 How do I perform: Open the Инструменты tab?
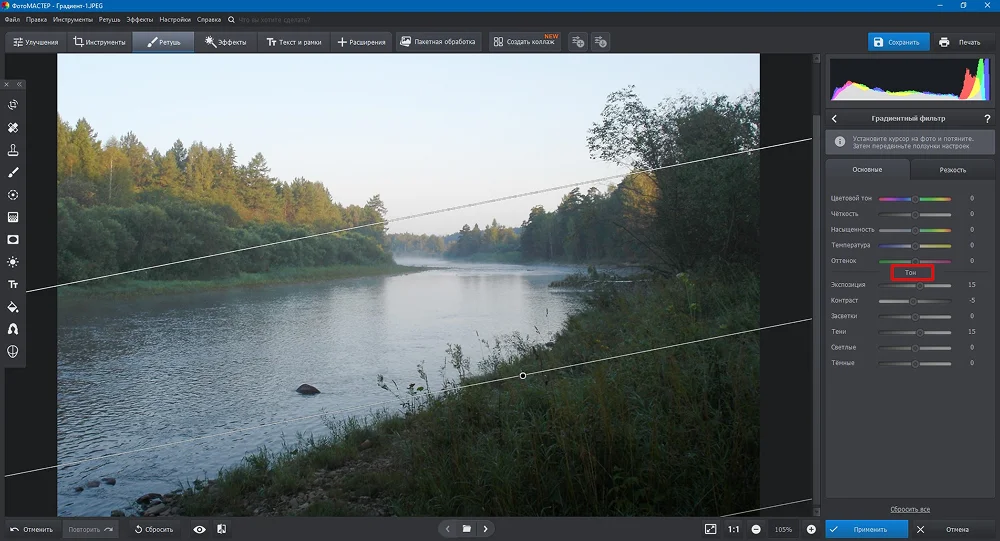coord(99,42)
